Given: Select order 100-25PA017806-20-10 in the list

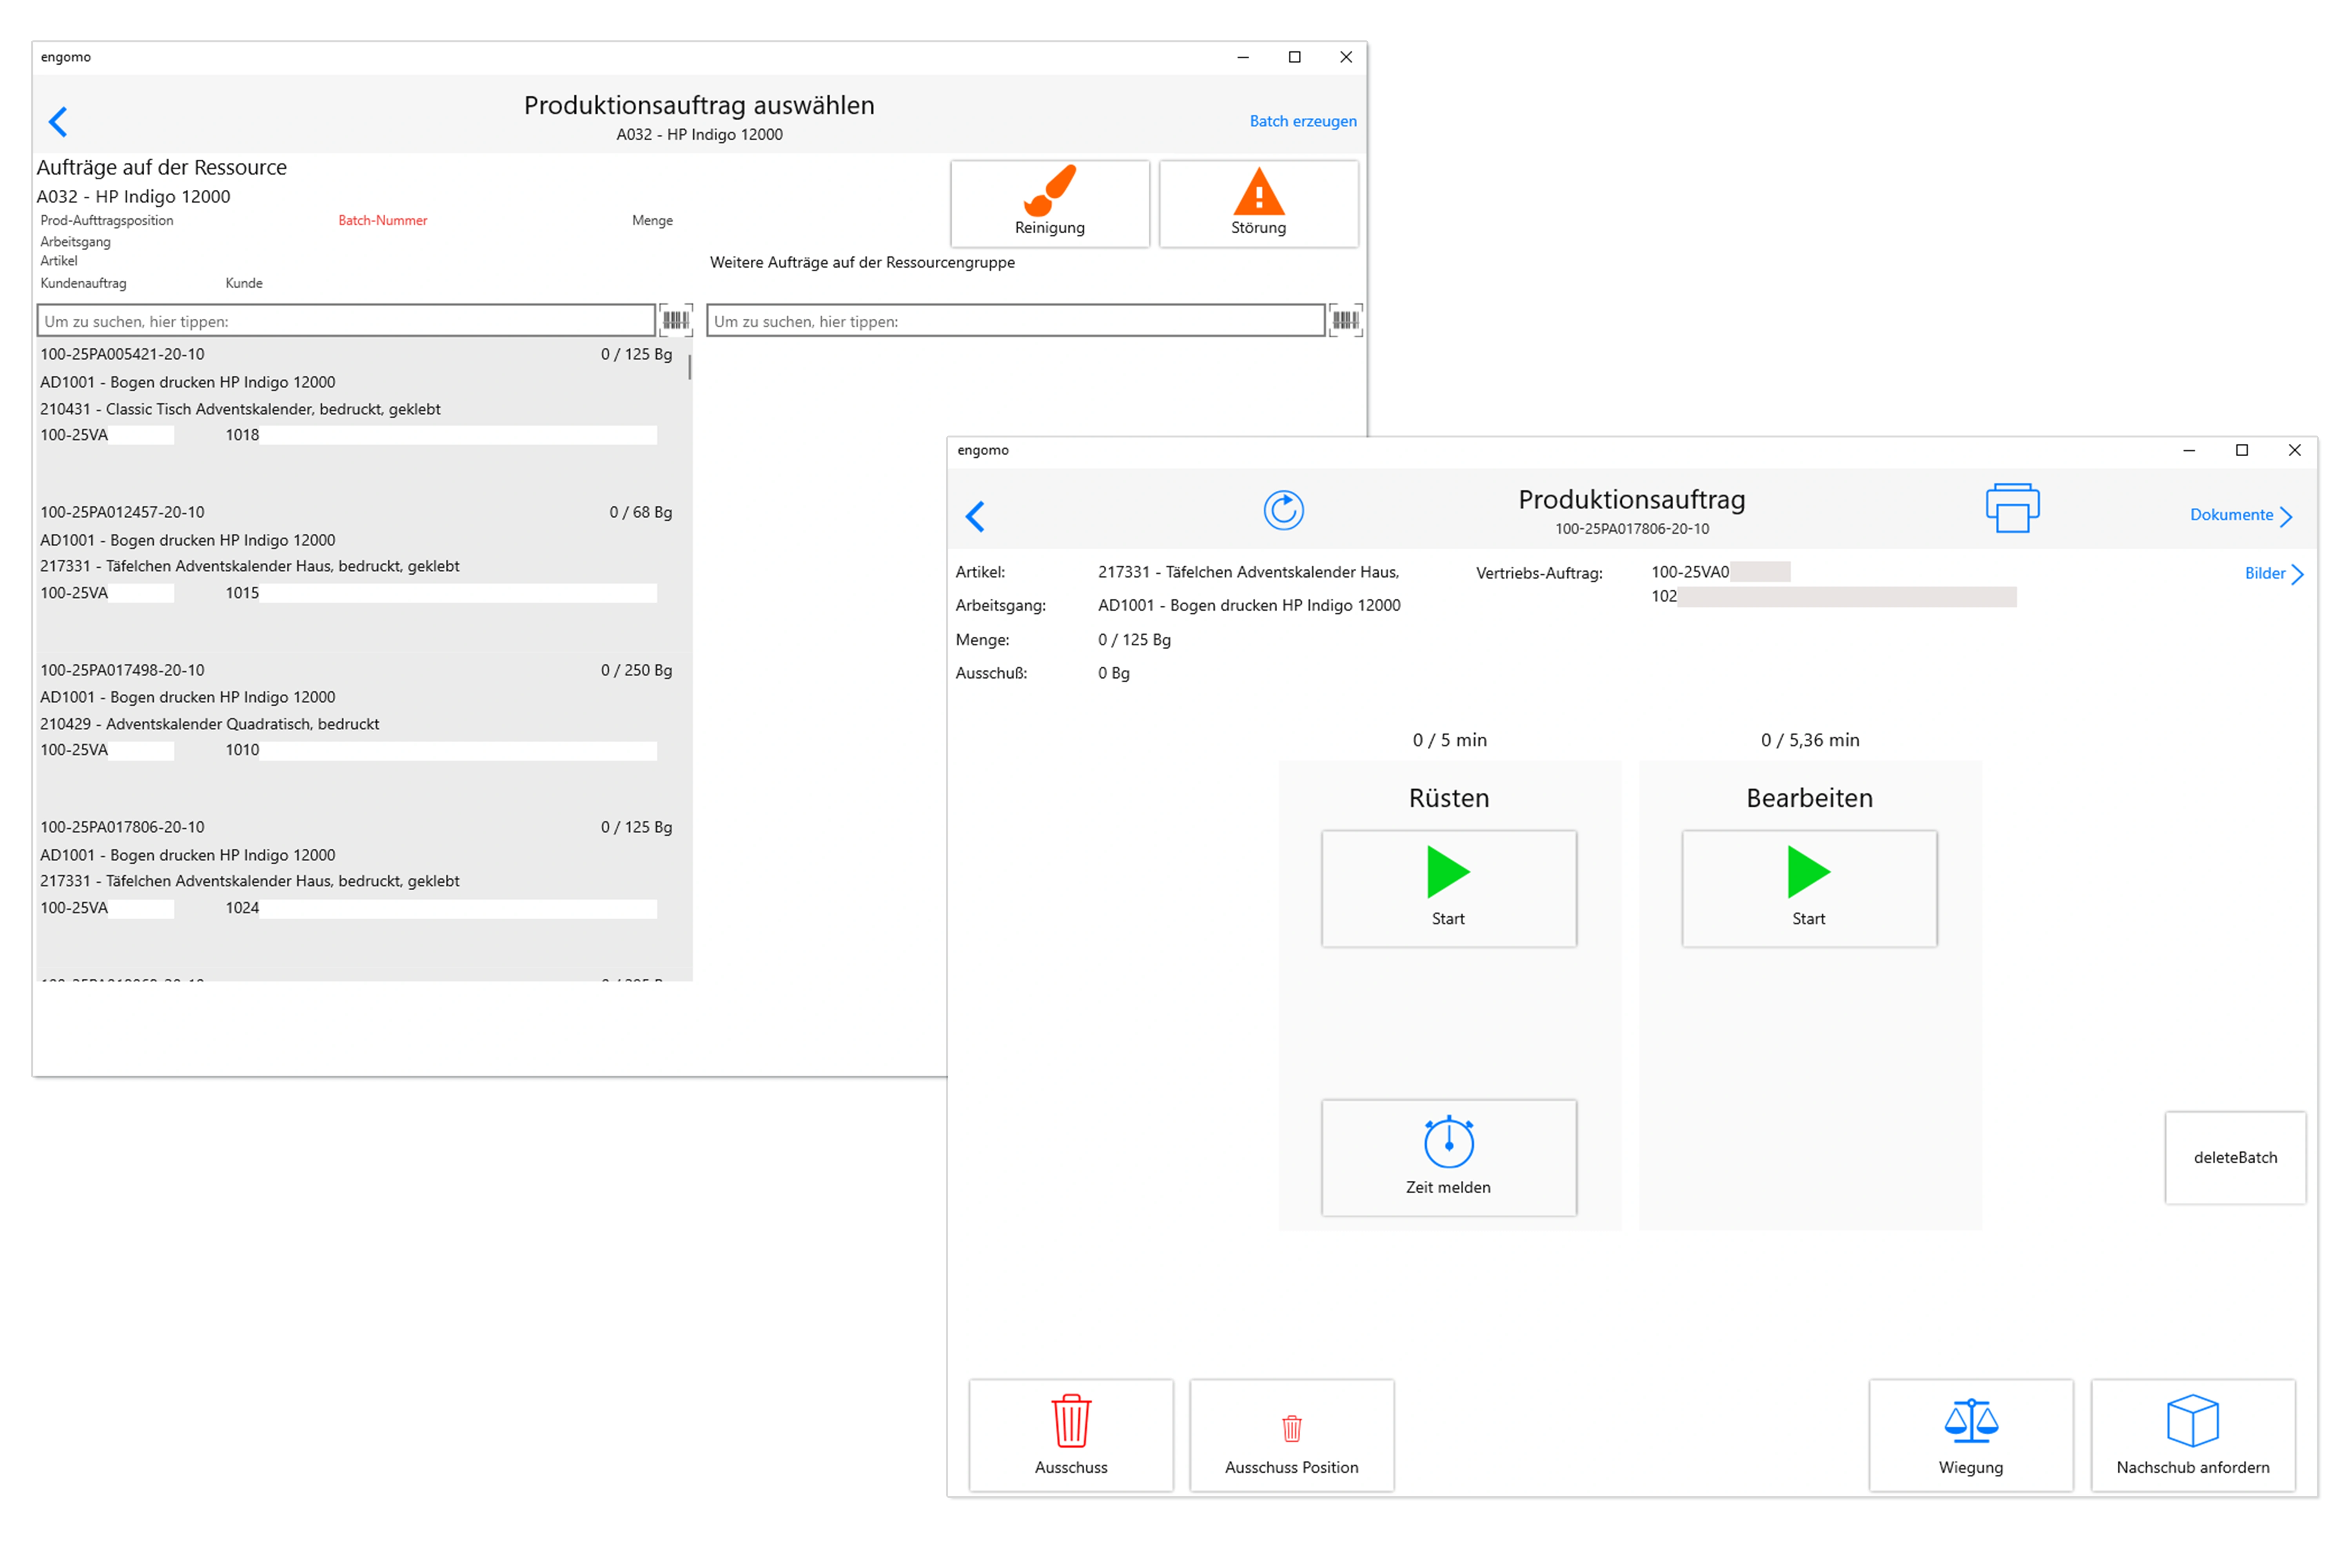Looking at the screenshot, I should 364,889.
